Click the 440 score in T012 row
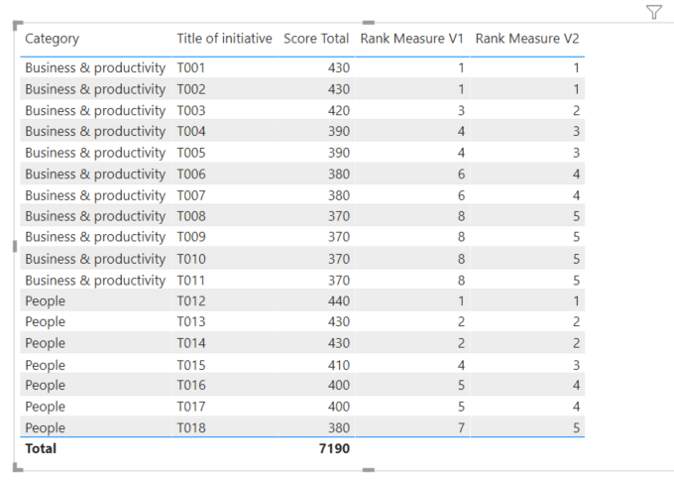The width and height of the screenshot is (674, 483). point(339,301)
